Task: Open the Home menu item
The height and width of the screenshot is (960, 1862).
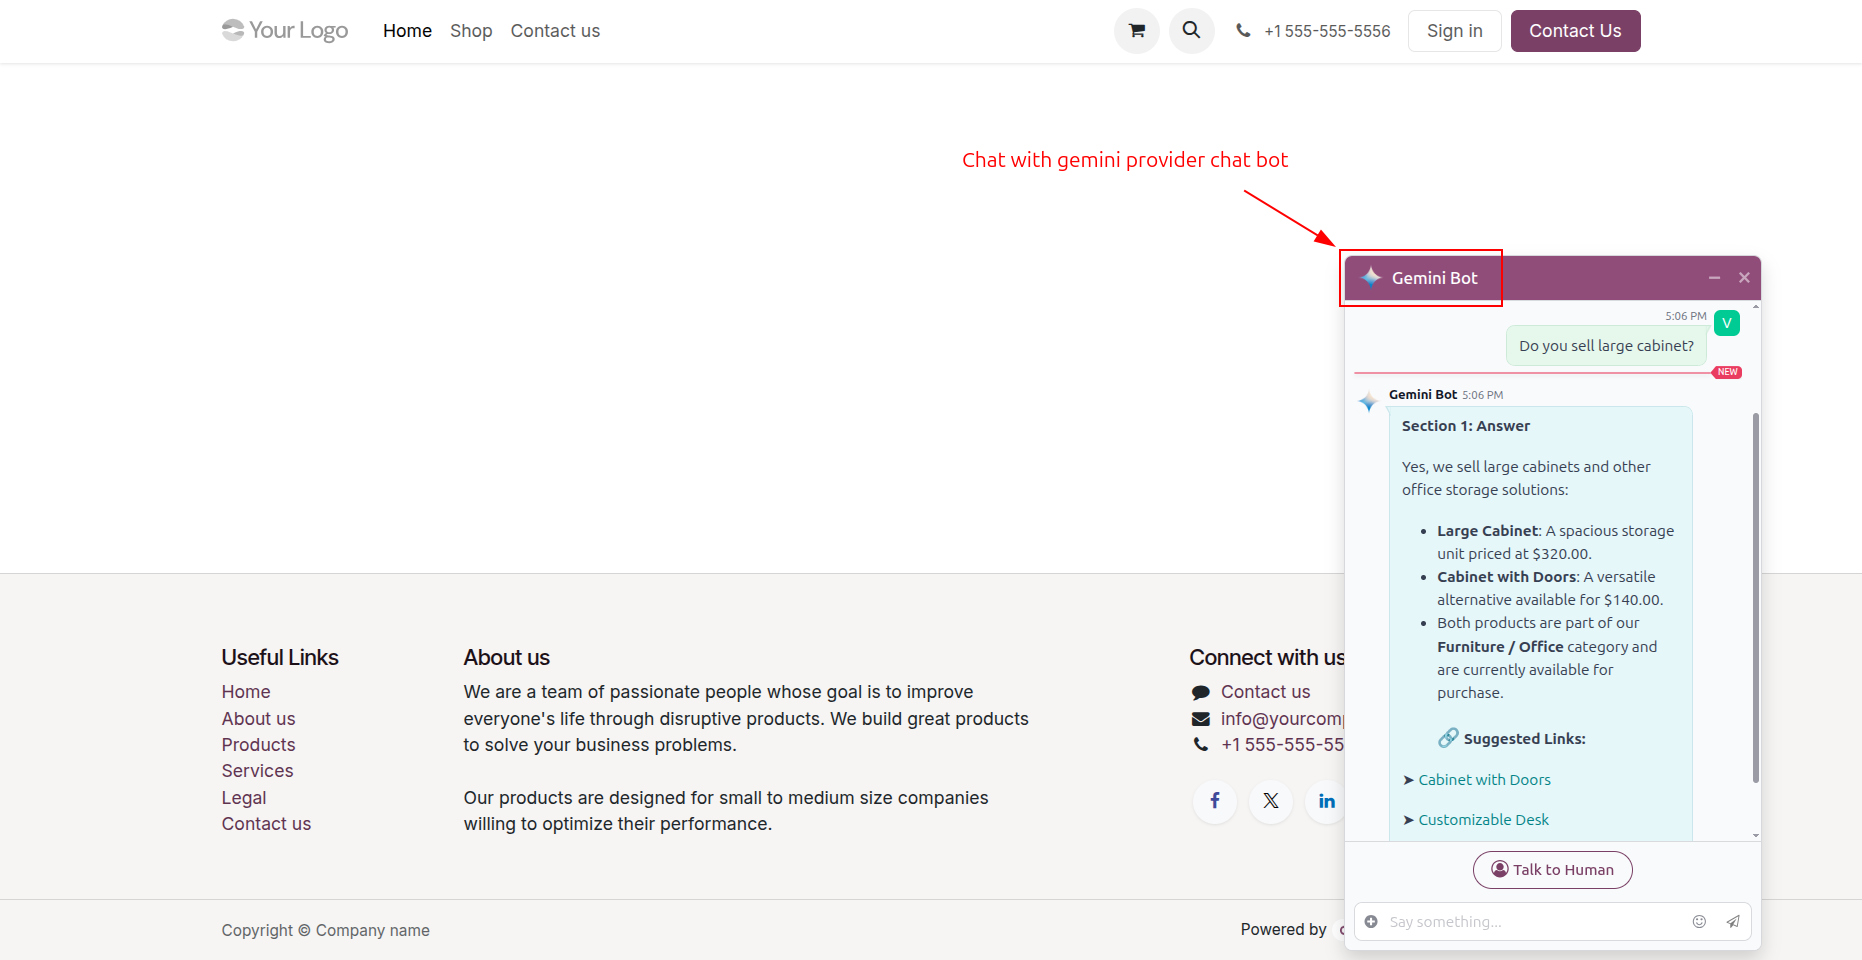Action: pyautogui.click(x=407, y=31)
